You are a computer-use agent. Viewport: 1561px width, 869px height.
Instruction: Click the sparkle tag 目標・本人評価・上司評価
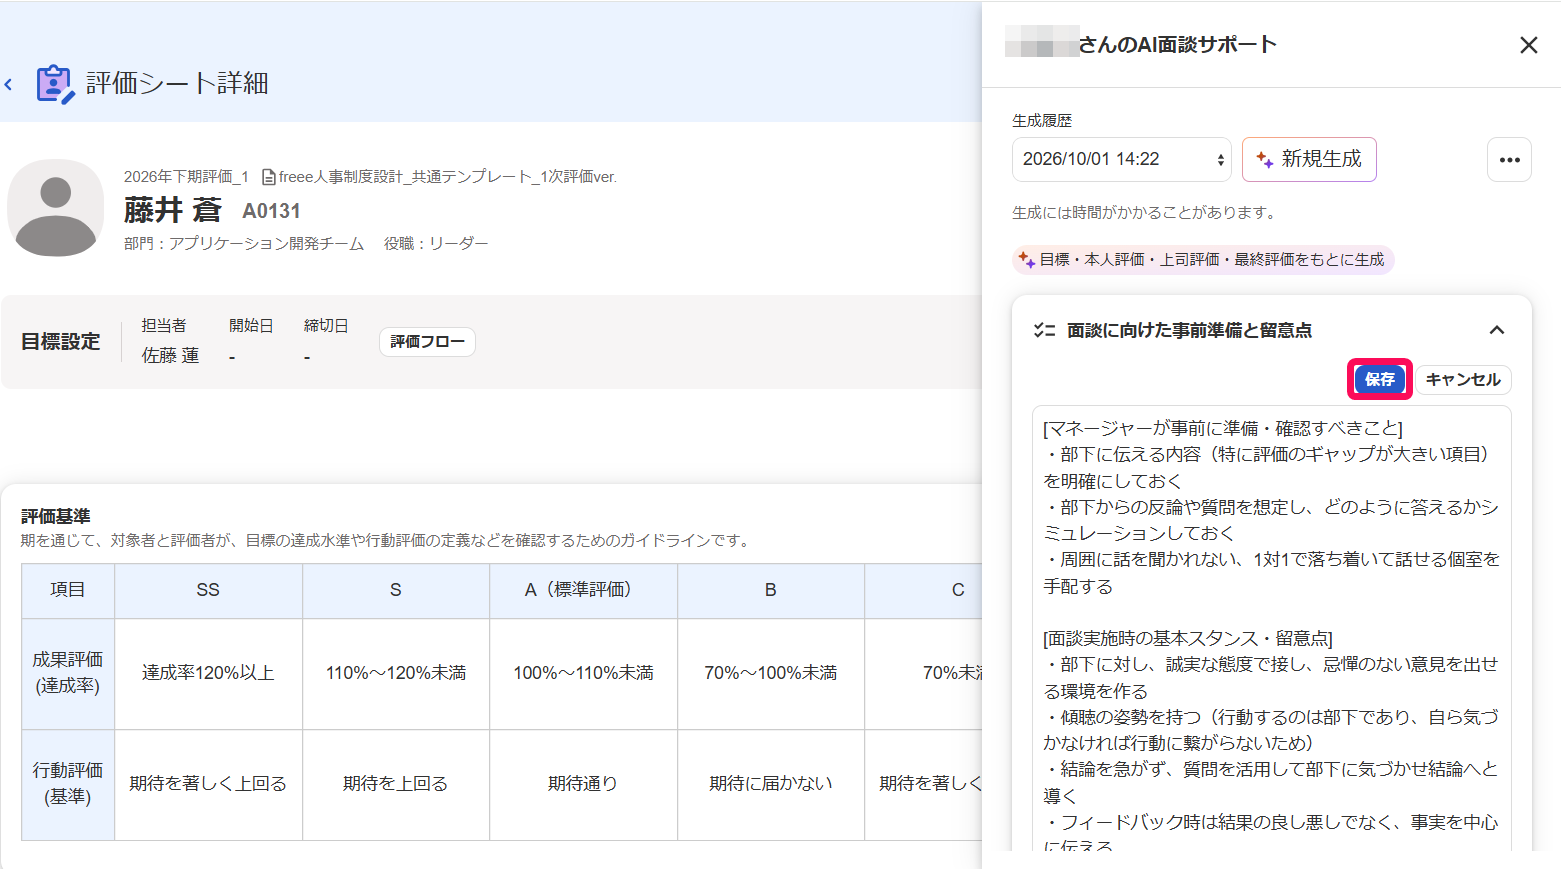click(1203, 260)
